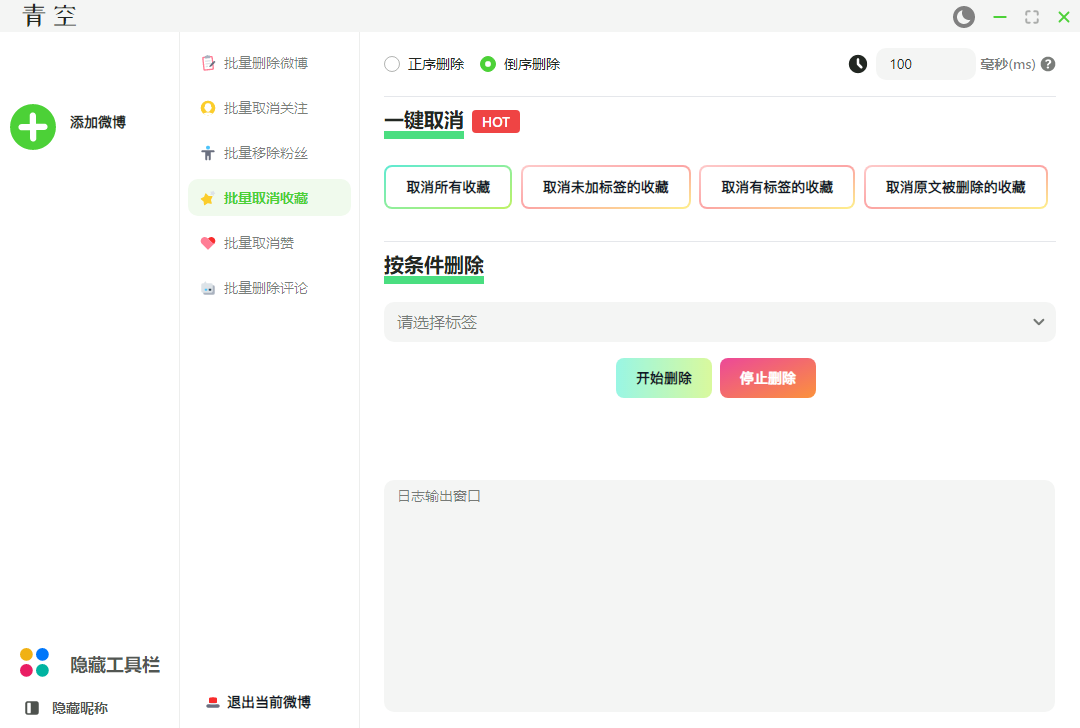Click the red logout icon
The height and width of the screenshot is (728, 1080).
coord(212,702)
